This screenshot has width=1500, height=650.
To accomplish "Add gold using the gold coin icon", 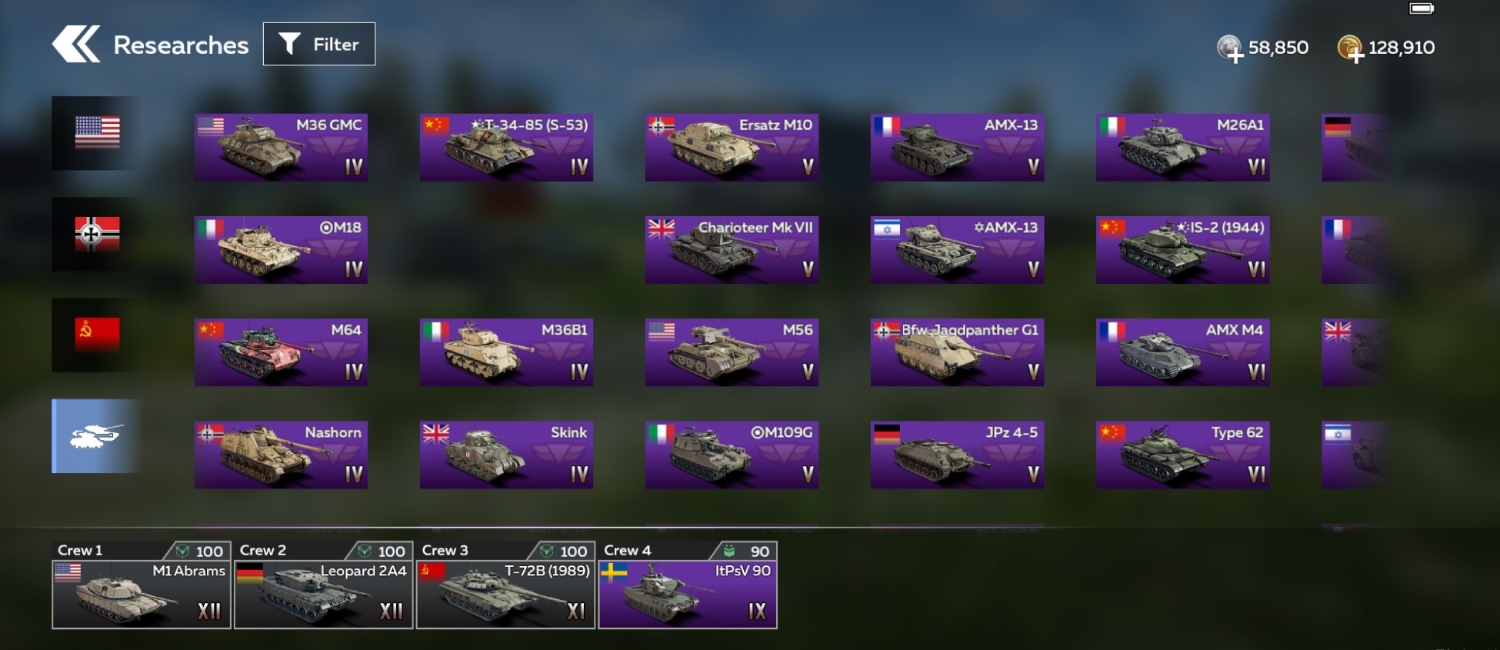I will pos(1350,48).
